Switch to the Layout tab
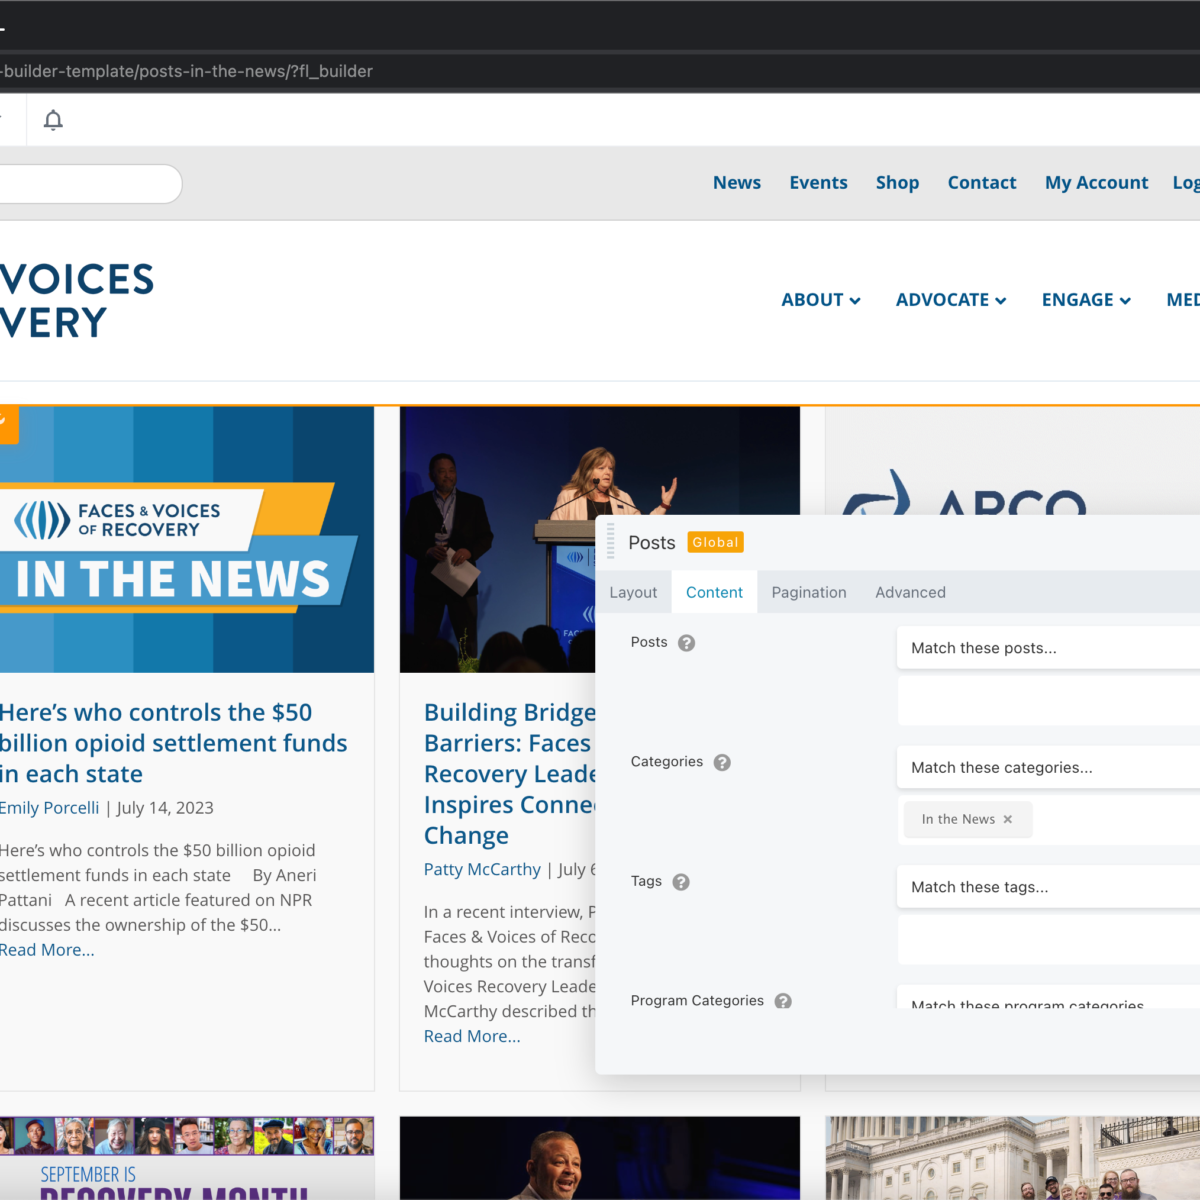 (633, 593)
